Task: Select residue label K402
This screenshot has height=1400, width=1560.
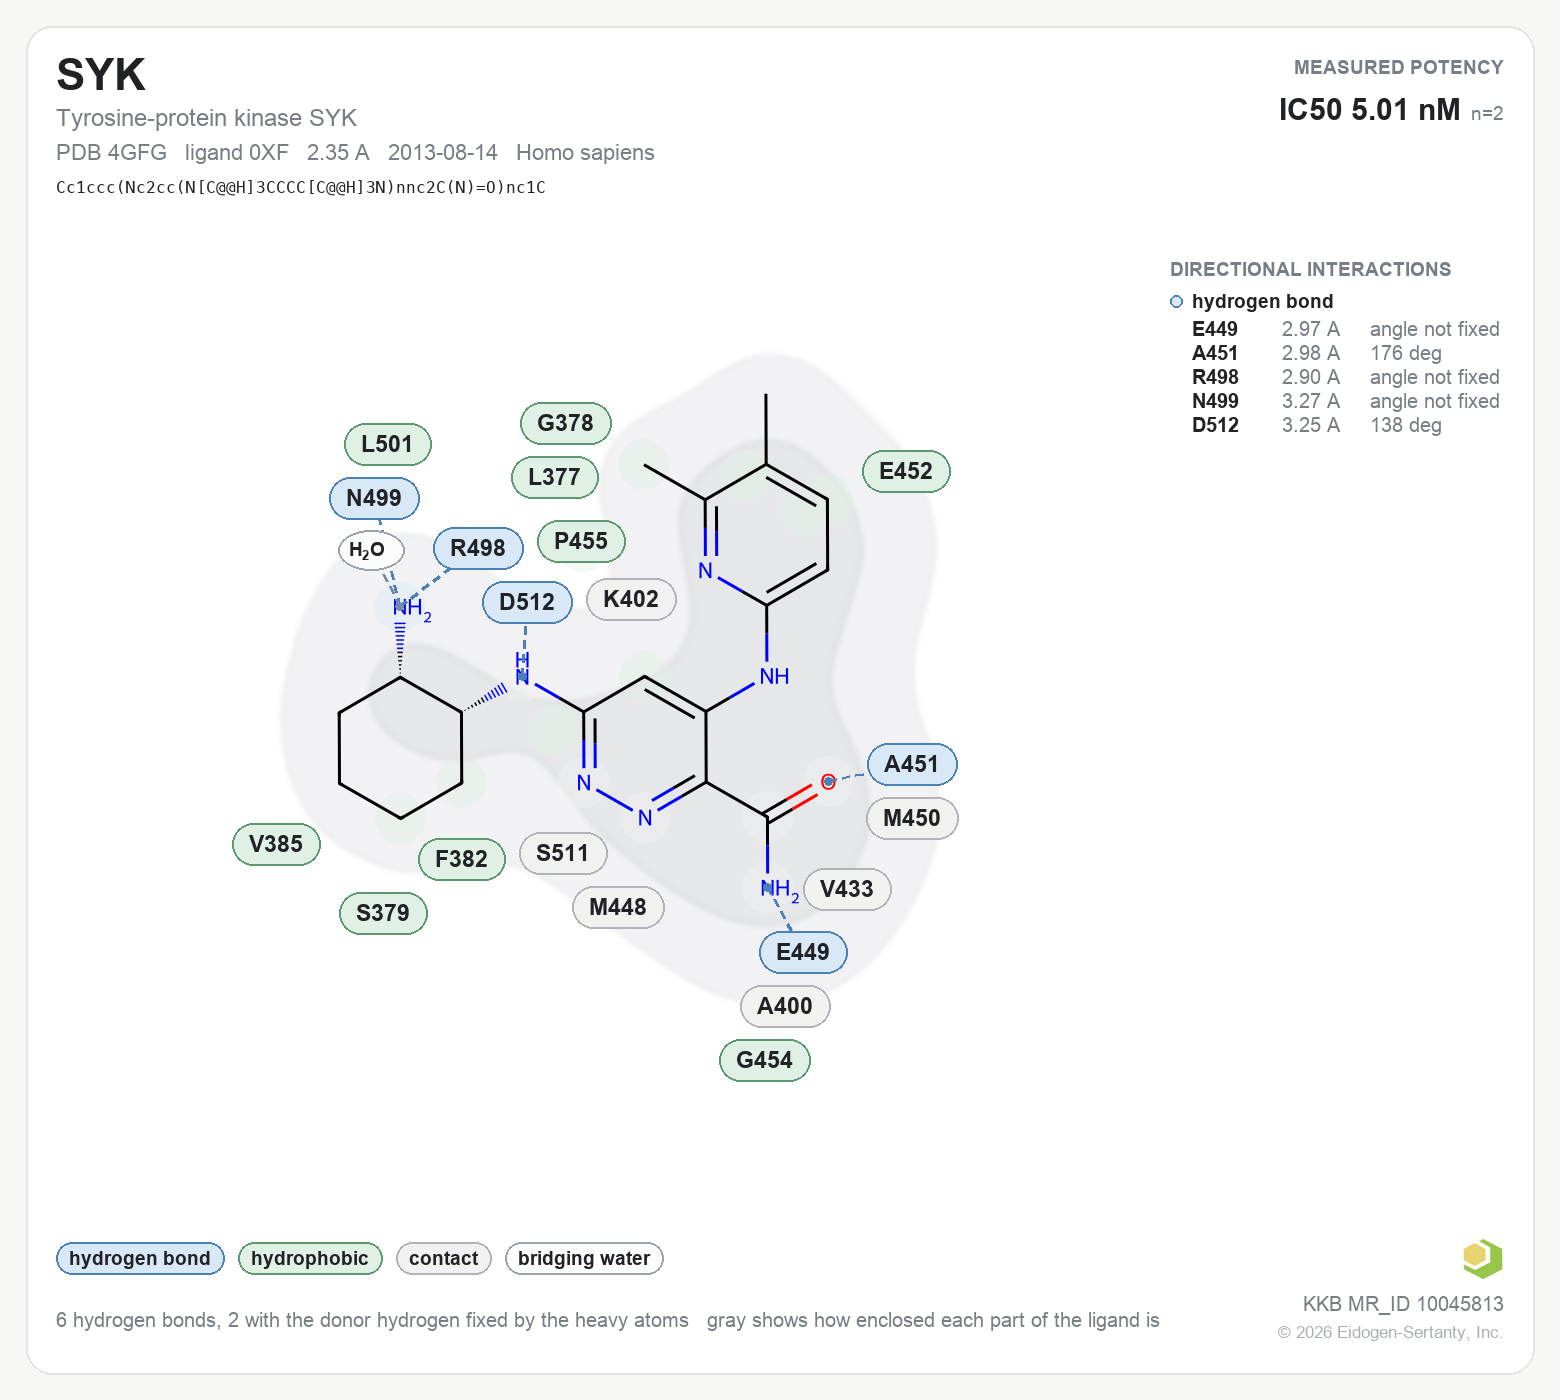Action: 631,599
